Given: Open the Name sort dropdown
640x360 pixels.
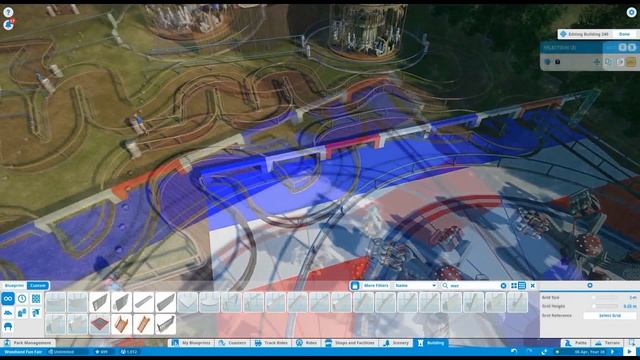Looking at the screenshot, I should [415, 286].
